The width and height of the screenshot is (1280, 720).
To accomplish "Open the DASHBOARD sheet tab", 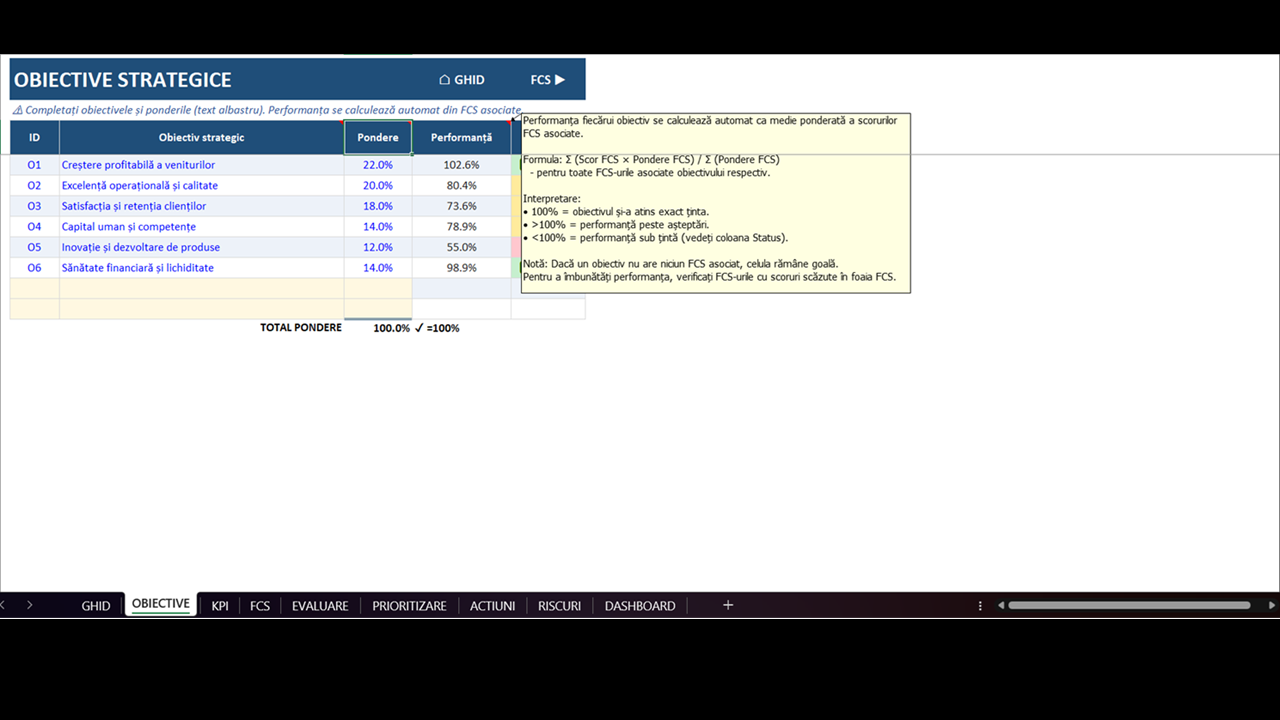I will pyautogui.click(x=640, y=606).
